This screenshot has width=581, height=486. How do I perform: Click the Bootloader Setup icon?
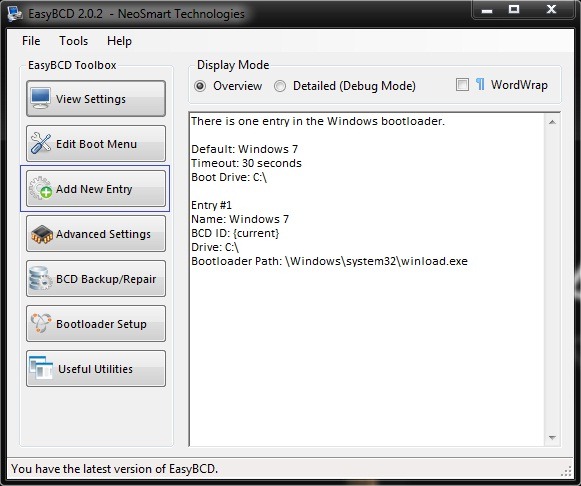pyautogui.click(x=41, y=323)
